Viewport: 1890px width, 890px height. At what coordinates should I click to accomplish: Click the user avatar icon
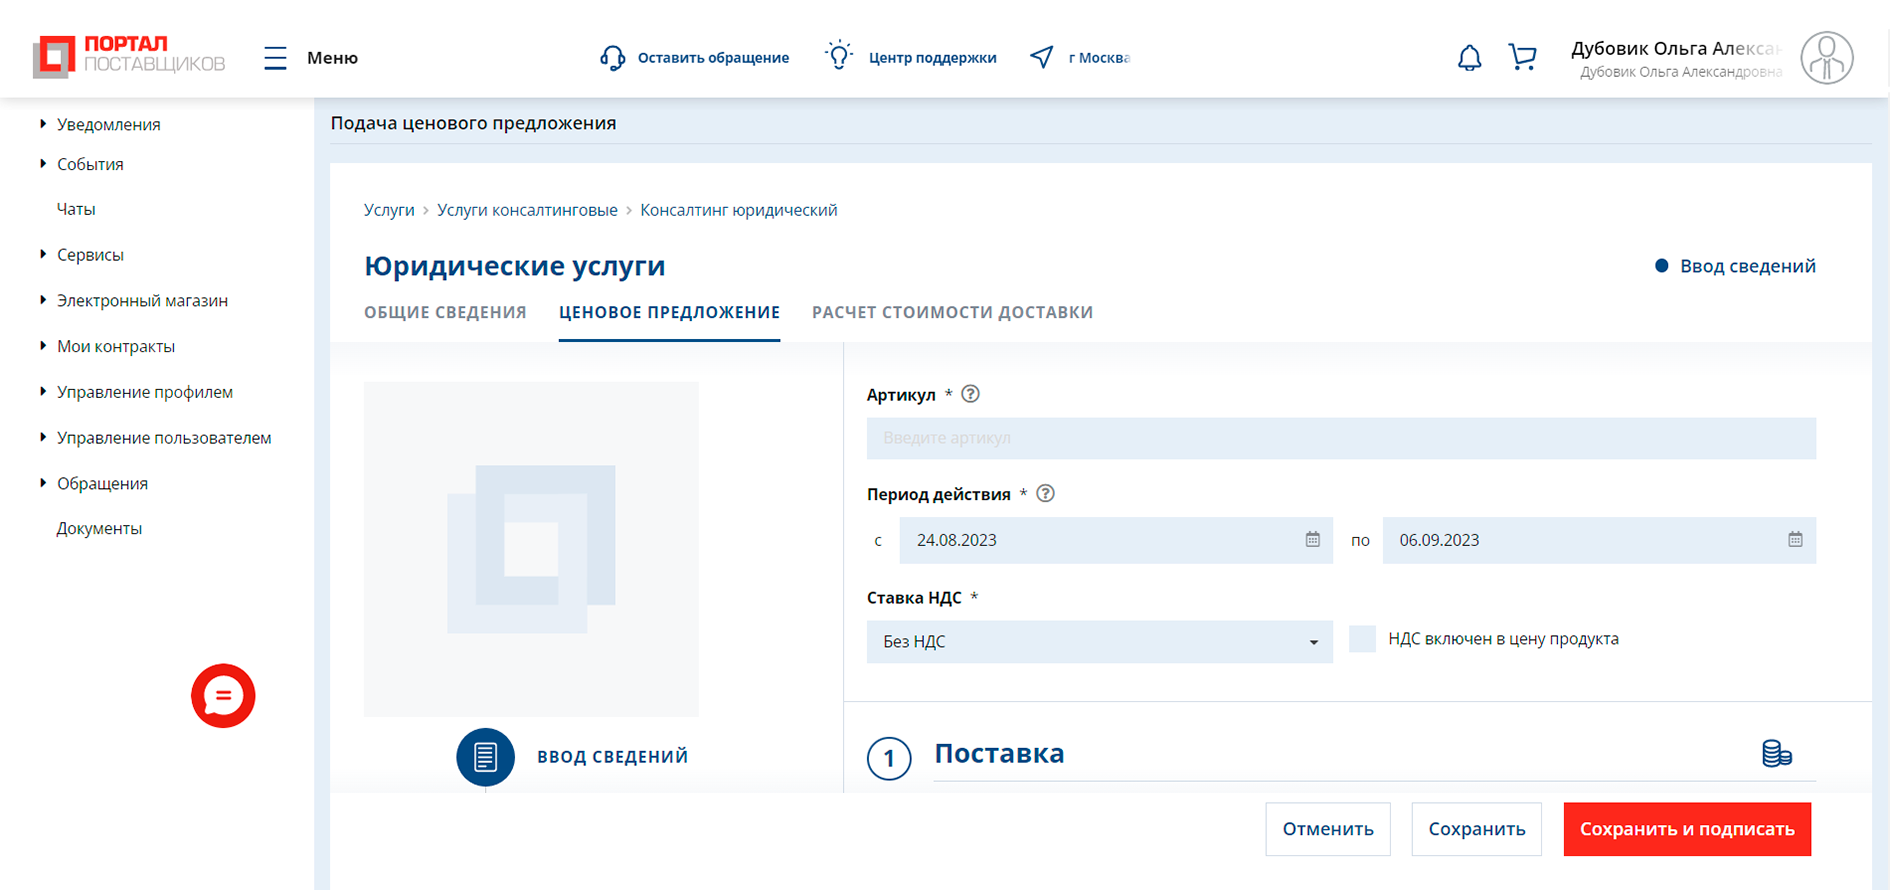coord(1827,58)
